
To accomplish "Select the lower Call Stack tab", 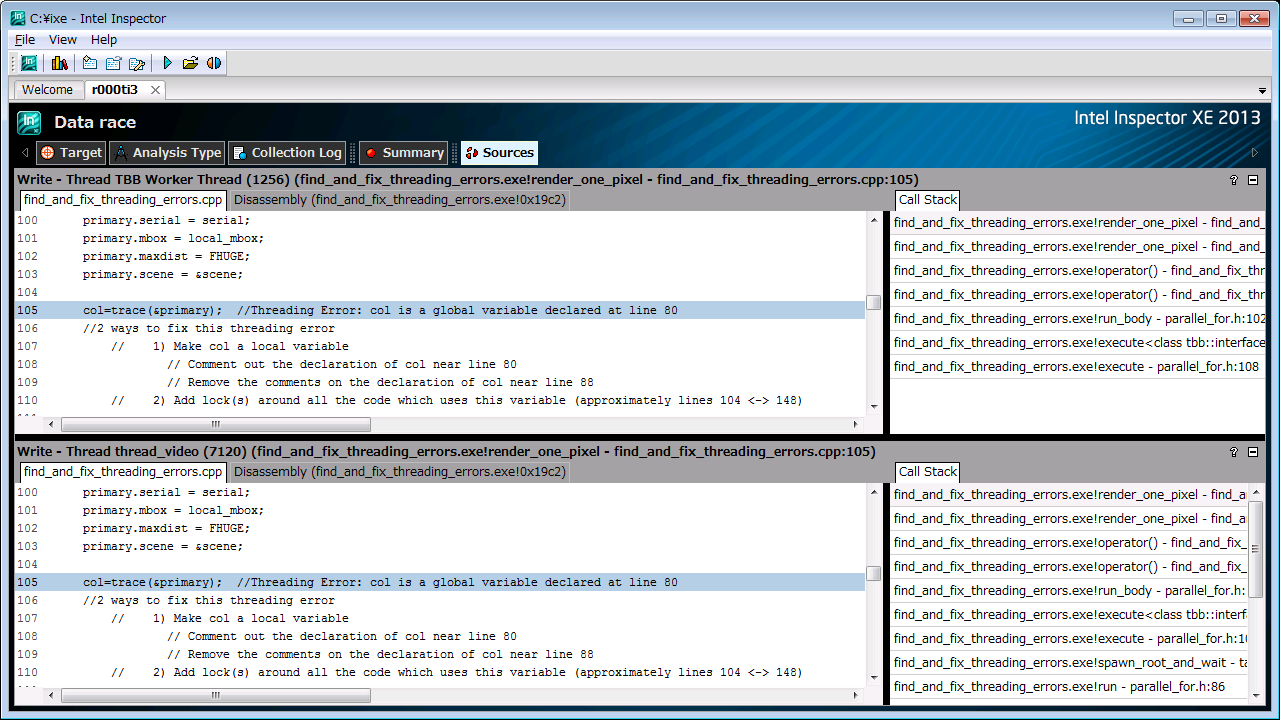I will pos(928,472).
